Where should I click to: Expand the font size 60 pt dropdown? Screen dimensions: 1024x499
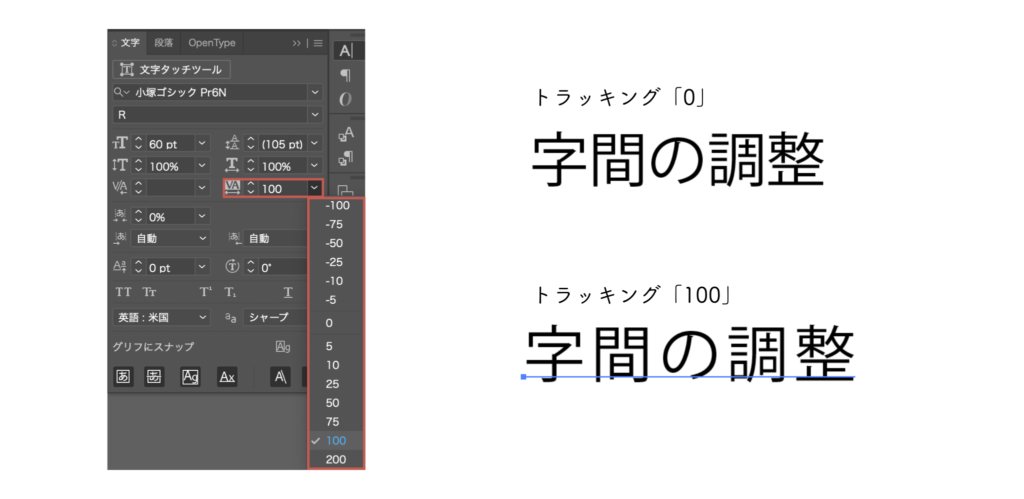(203, 144)
